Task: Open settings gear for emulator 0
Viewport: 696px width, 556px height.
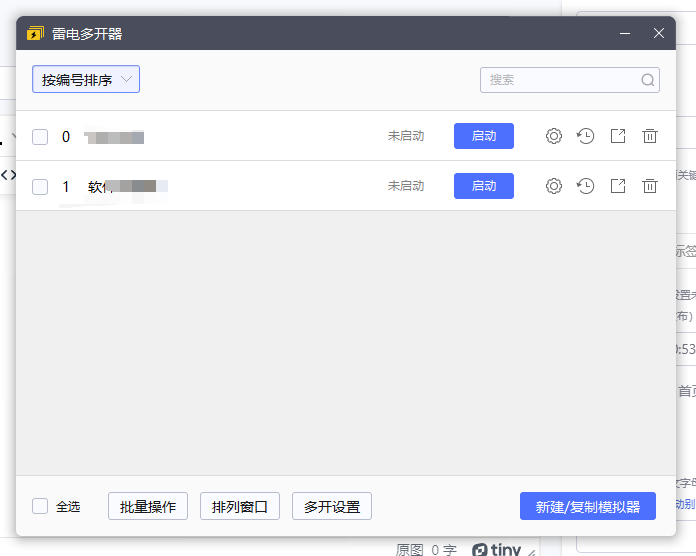Action: 554,136
